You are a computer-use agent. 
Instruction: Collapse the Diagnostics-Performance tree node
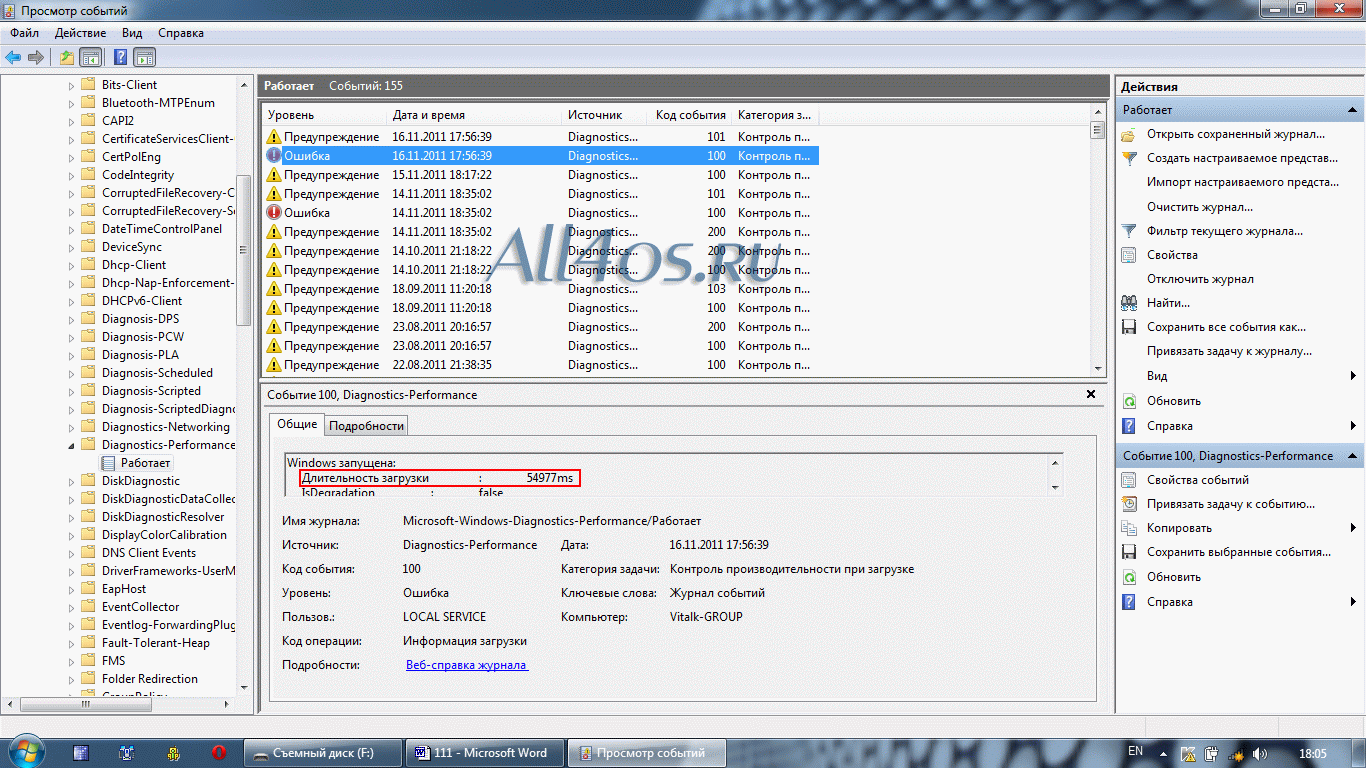pos(71,445)
